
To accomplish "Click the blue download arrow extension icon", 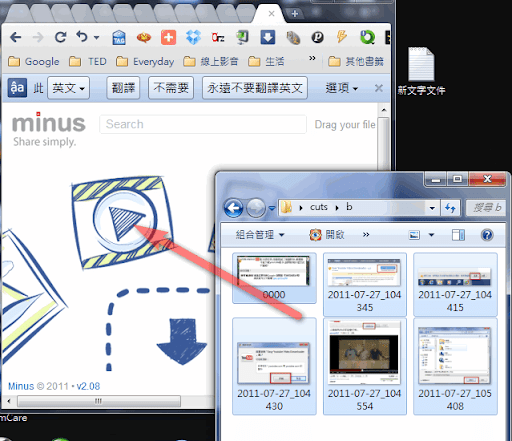I will click(x=268, y=37).
